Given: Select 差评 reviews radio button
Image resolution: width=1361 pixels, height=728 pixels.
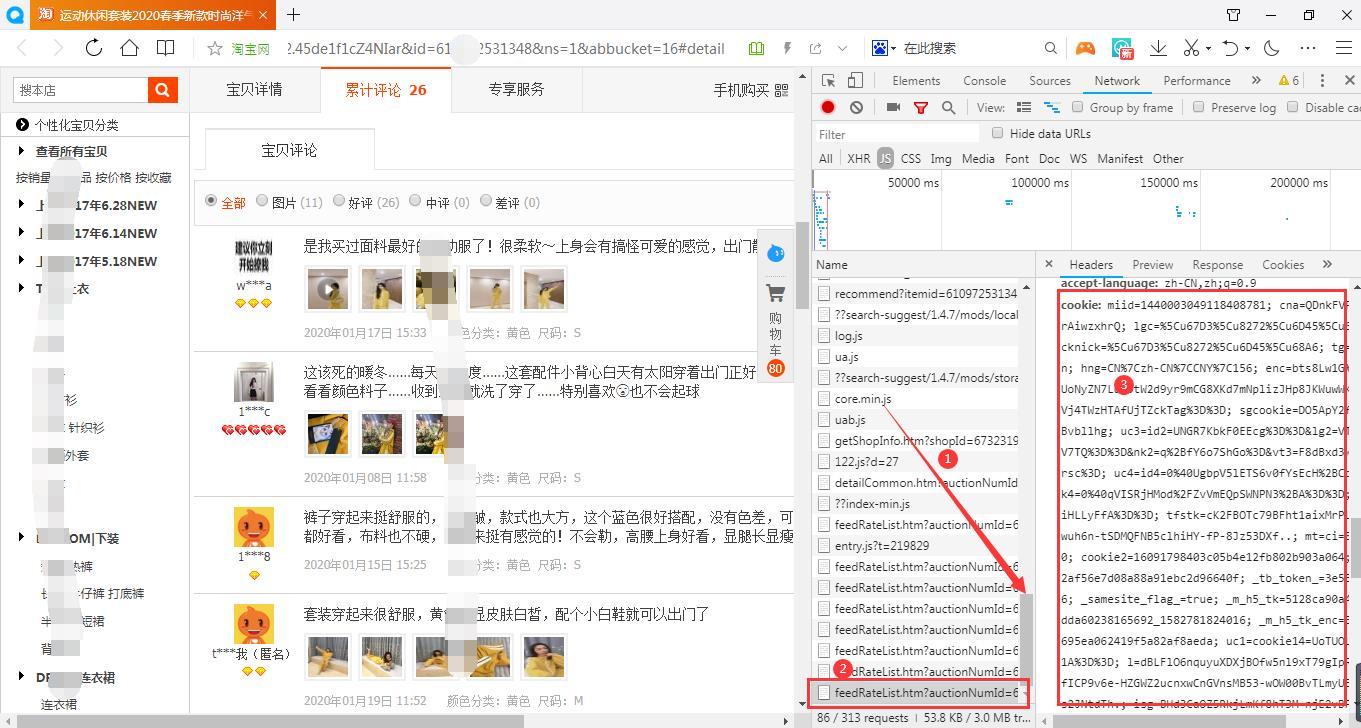Looking at the screenshot, I should (486, 201).
